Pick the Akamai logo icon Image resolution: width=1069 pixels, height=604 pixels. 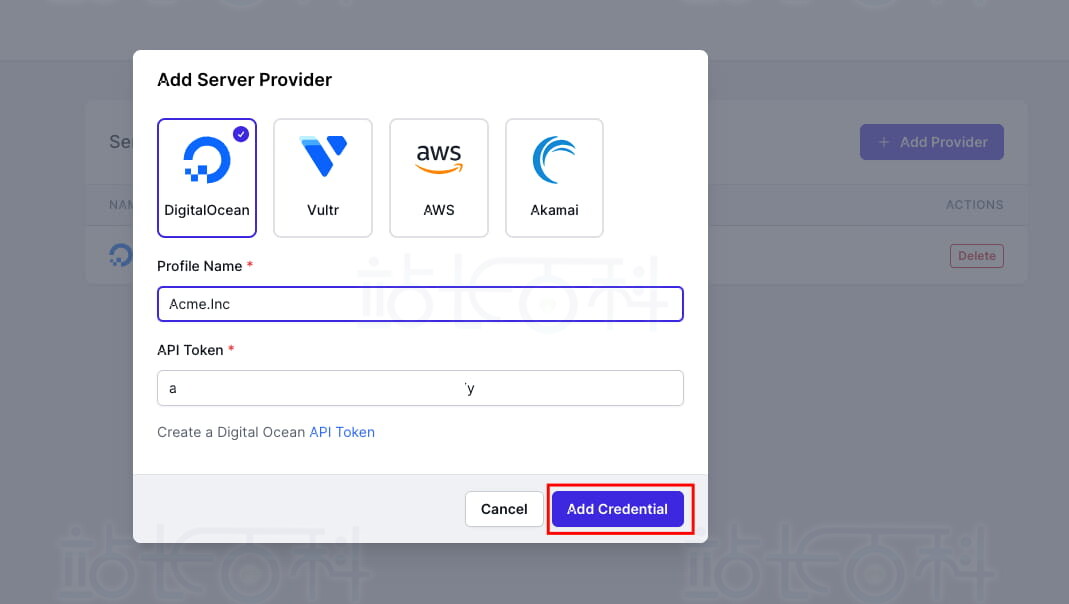coord(554,160)
